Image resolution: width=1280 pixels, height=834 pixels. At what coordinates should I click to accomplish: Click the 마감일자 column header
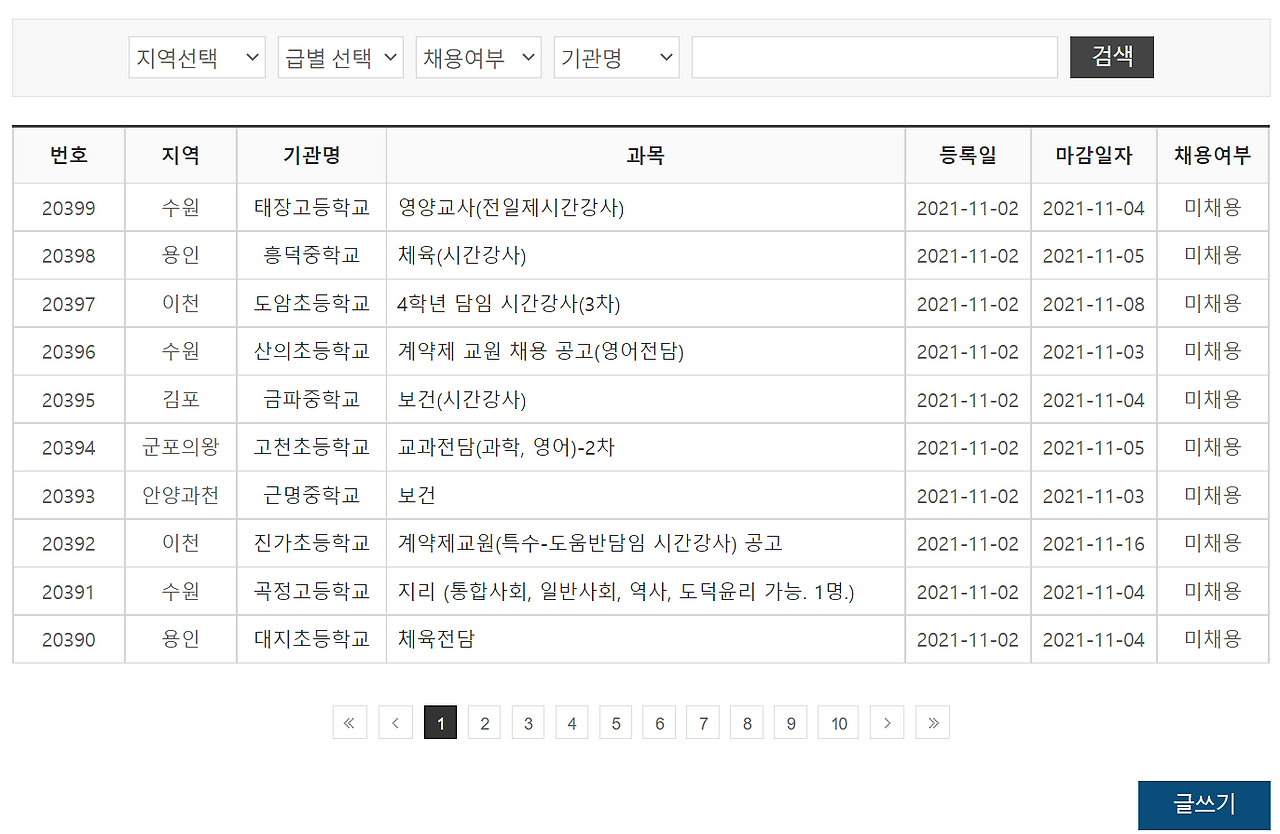(x=1094, y=155)
